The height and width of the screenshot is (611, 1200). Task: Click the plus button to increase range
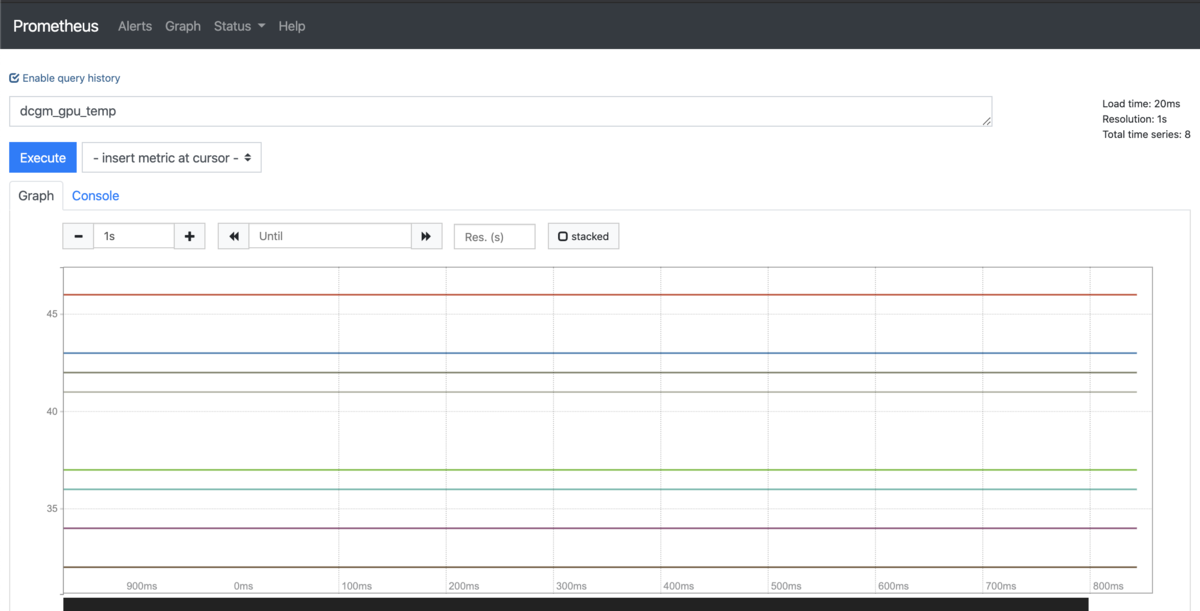coord(190,236)
